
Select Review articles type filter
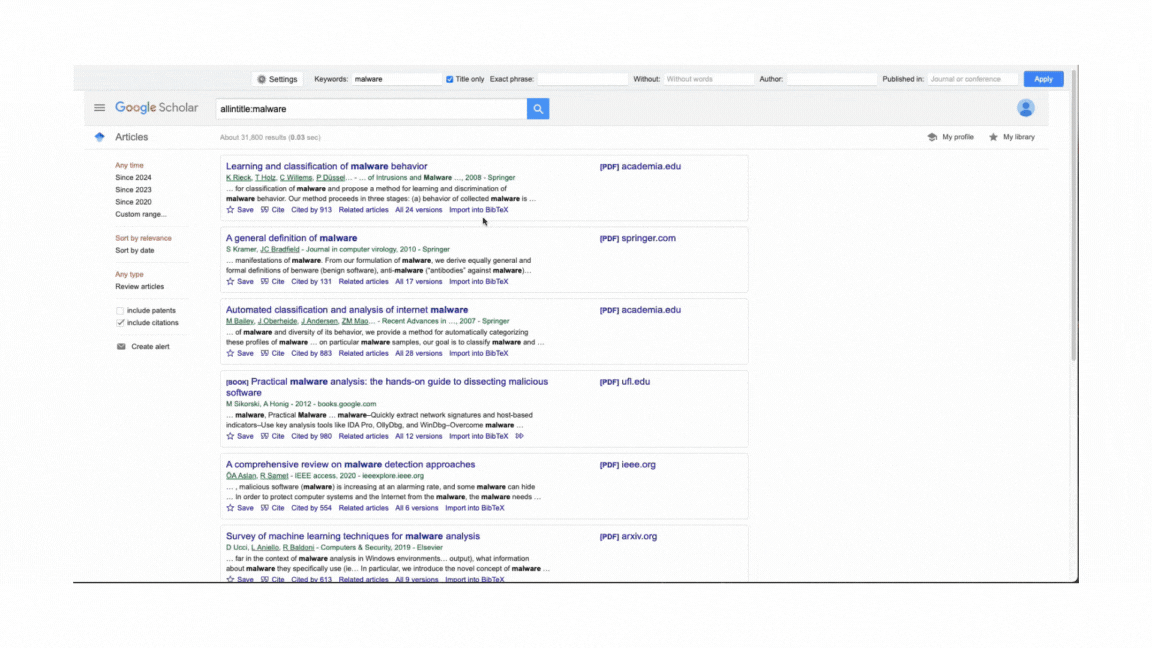tap(140, 287)
